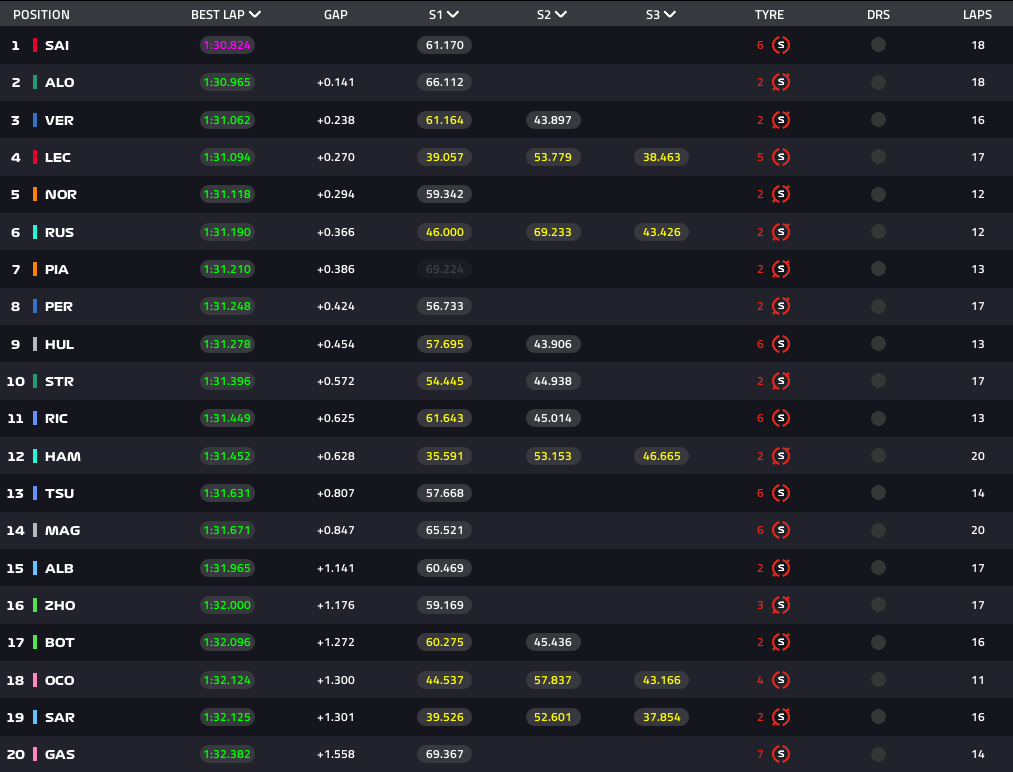Open the S3 sort chevron

pos(670,14)
